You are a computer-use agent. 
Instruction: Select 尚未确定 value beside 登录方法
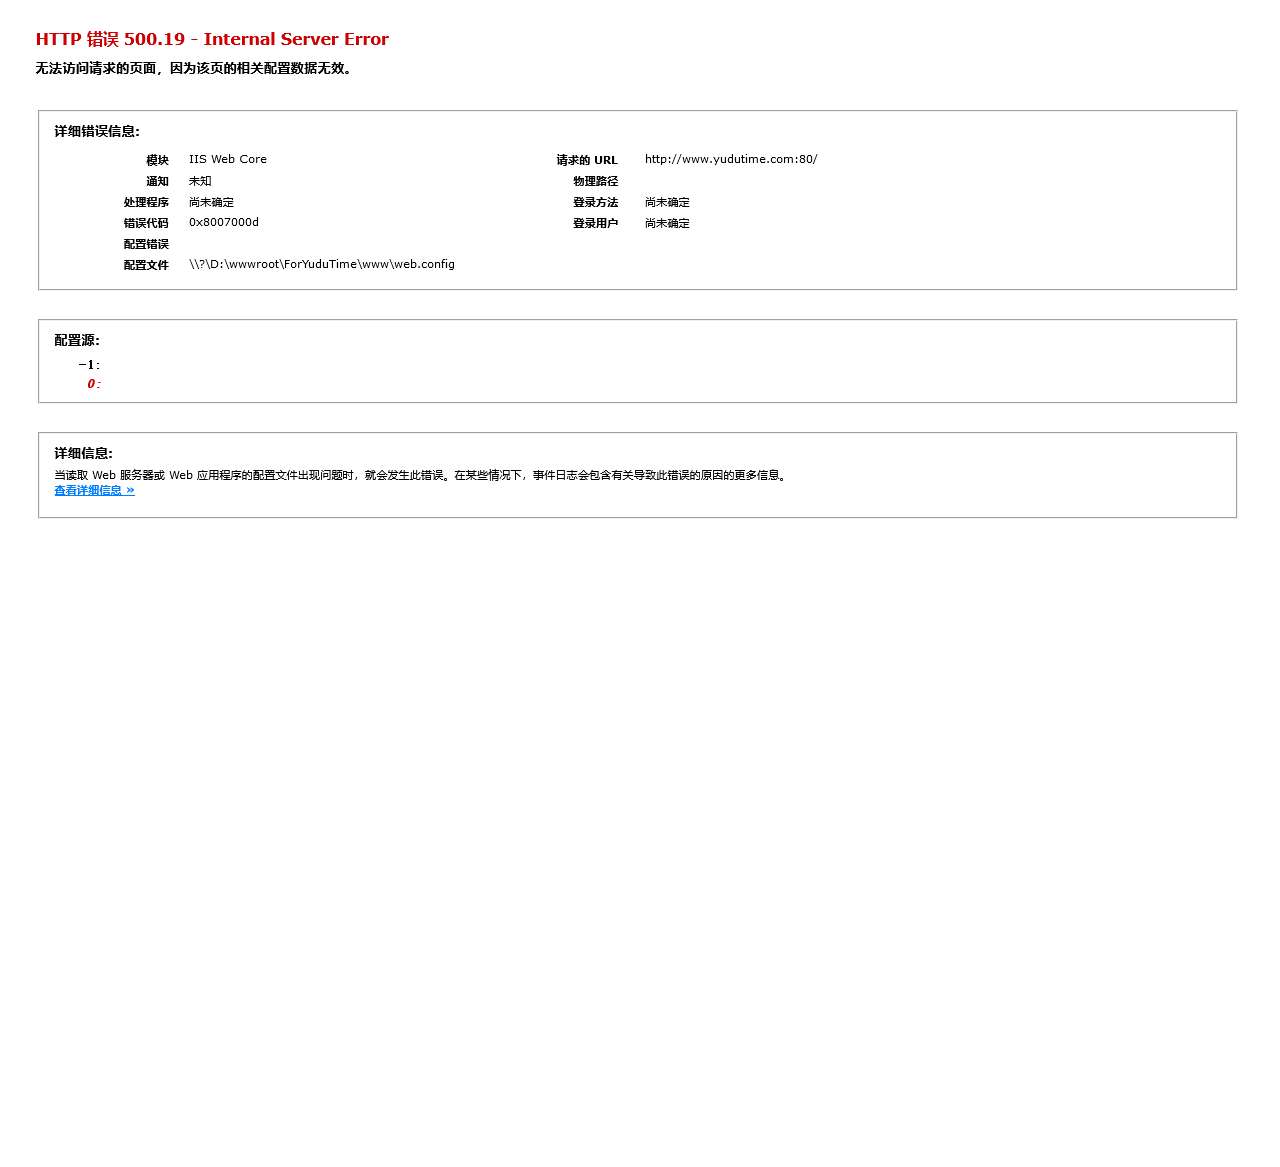tap(667, 202)
